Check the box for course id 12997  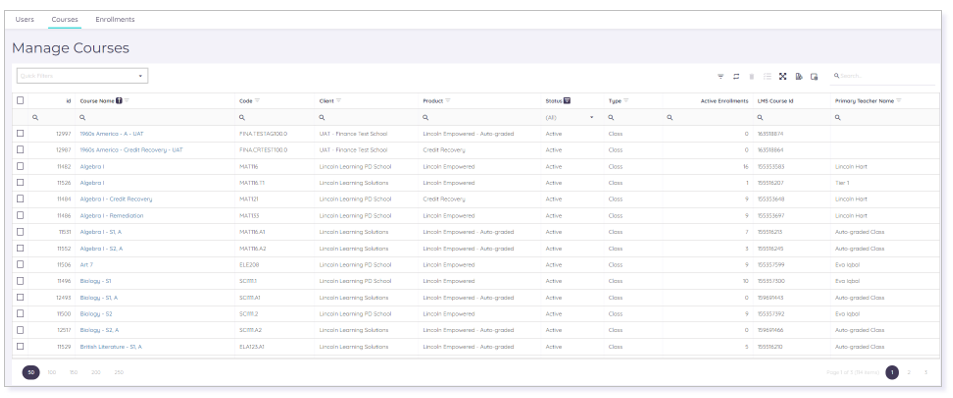point(21,133)
